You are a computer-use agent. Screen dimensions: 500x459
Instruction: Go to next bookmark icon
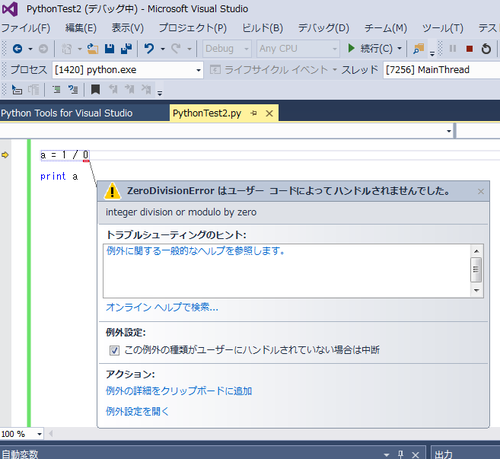point(129,90)
